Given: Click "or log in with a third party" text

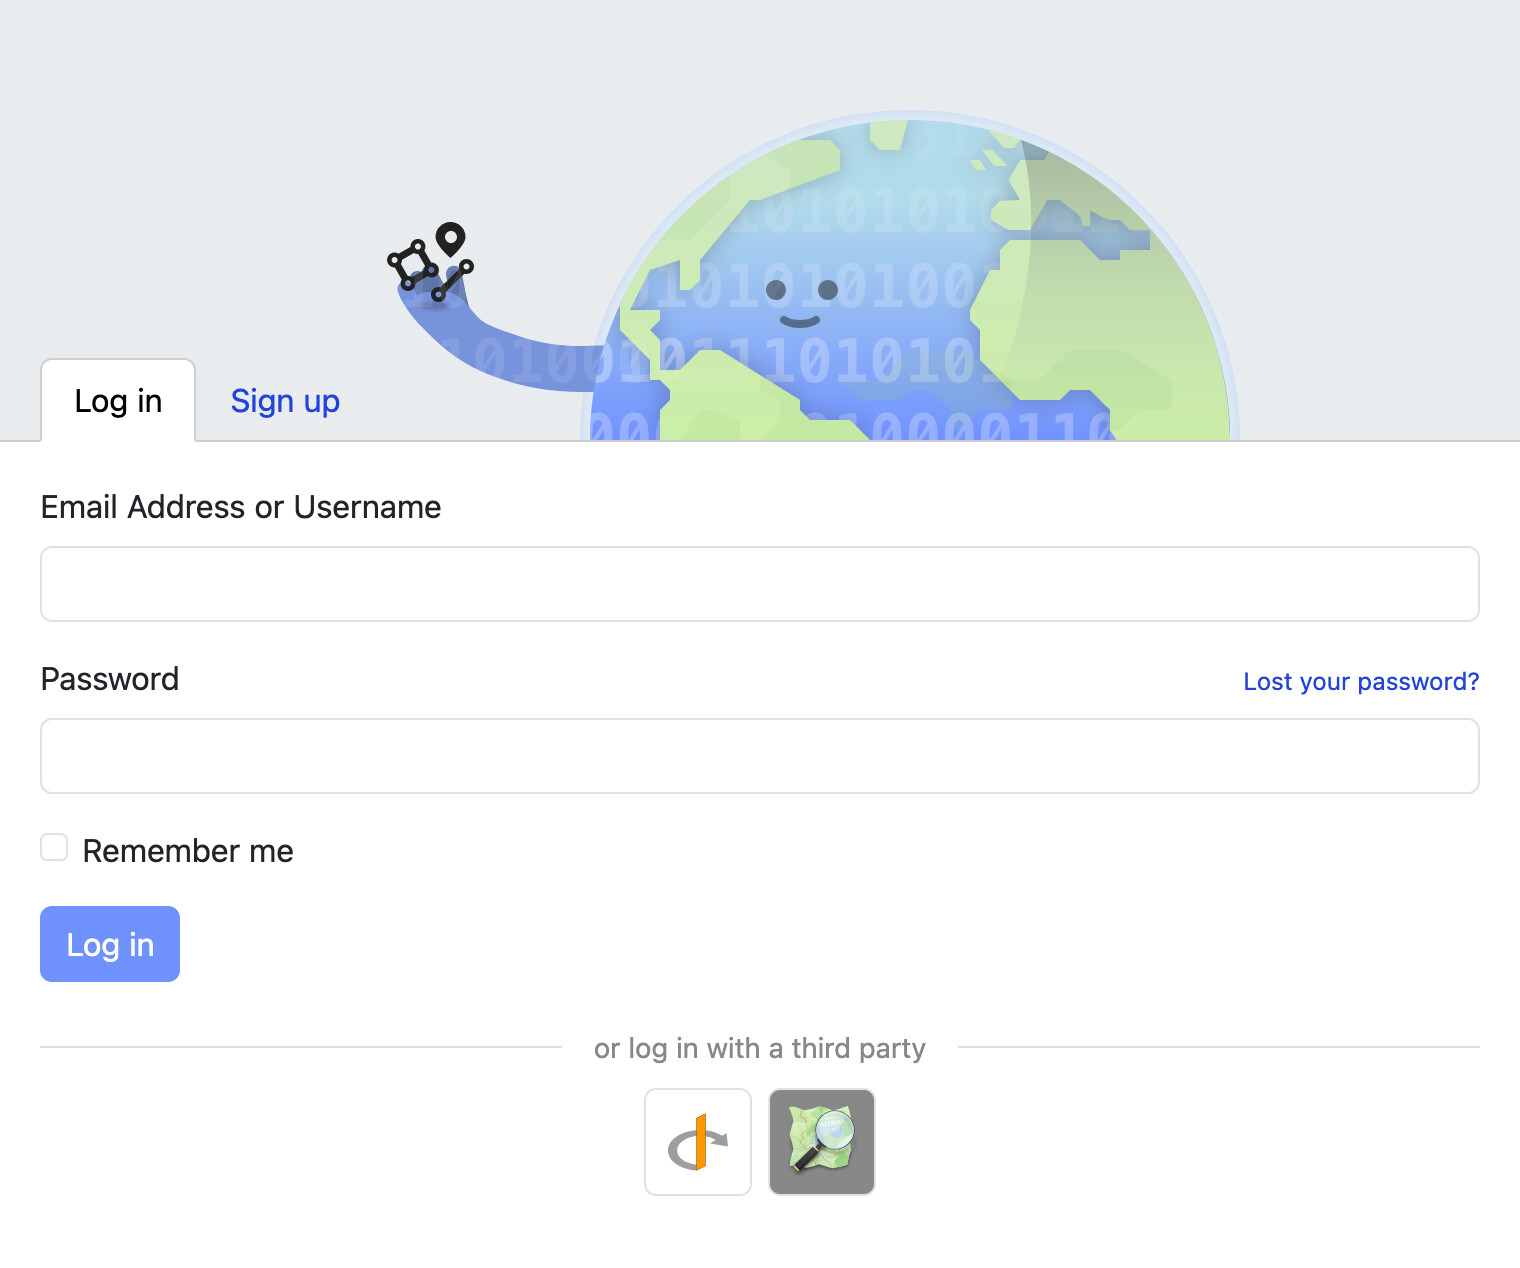Looking at the screenshot, I should tap(760, 1048).
